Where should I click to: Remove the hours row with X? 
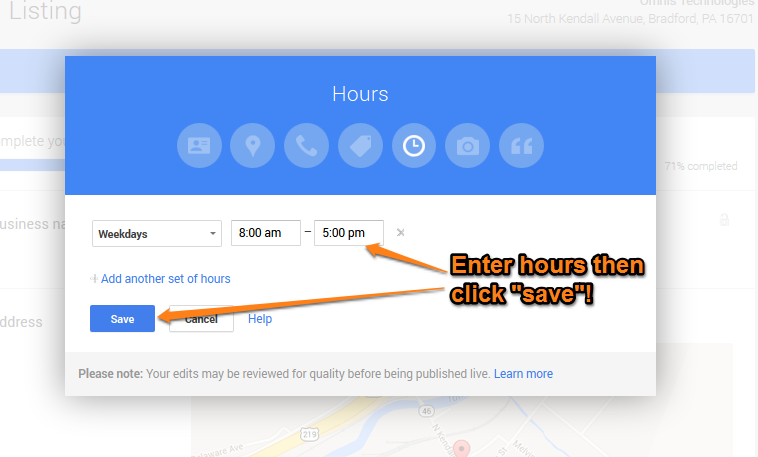(401, 233)
